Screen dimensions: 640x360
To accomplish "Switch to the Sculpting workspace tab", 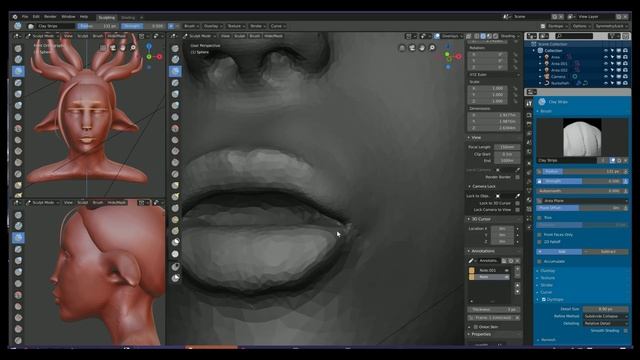I will click(107, 18).
